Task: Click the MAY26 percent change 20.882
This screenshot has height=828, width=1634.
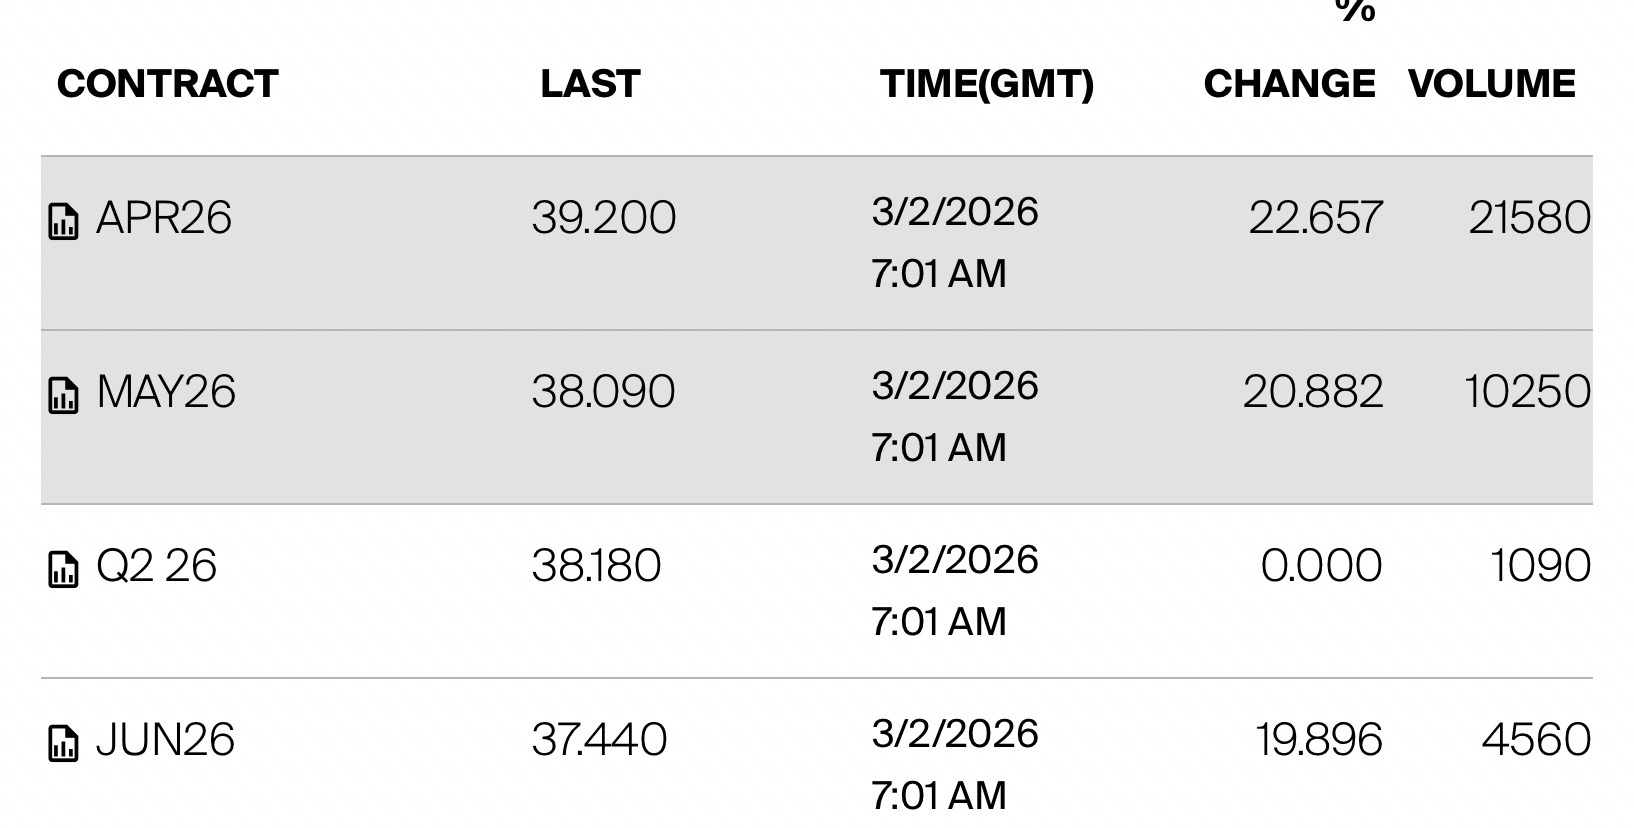Action: click(1313, 392)
